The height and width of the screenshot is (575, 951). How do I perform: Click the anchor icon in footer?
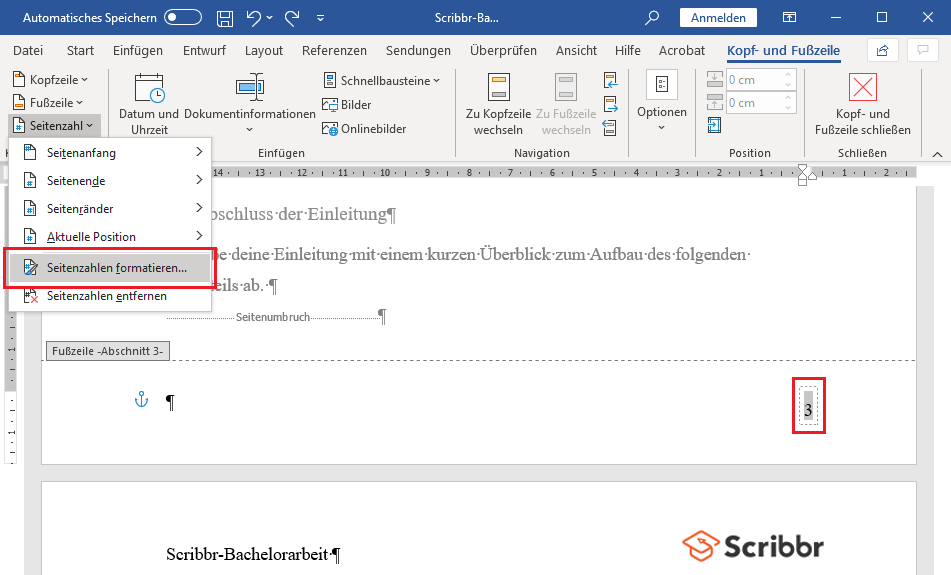(x=141, y=400)
